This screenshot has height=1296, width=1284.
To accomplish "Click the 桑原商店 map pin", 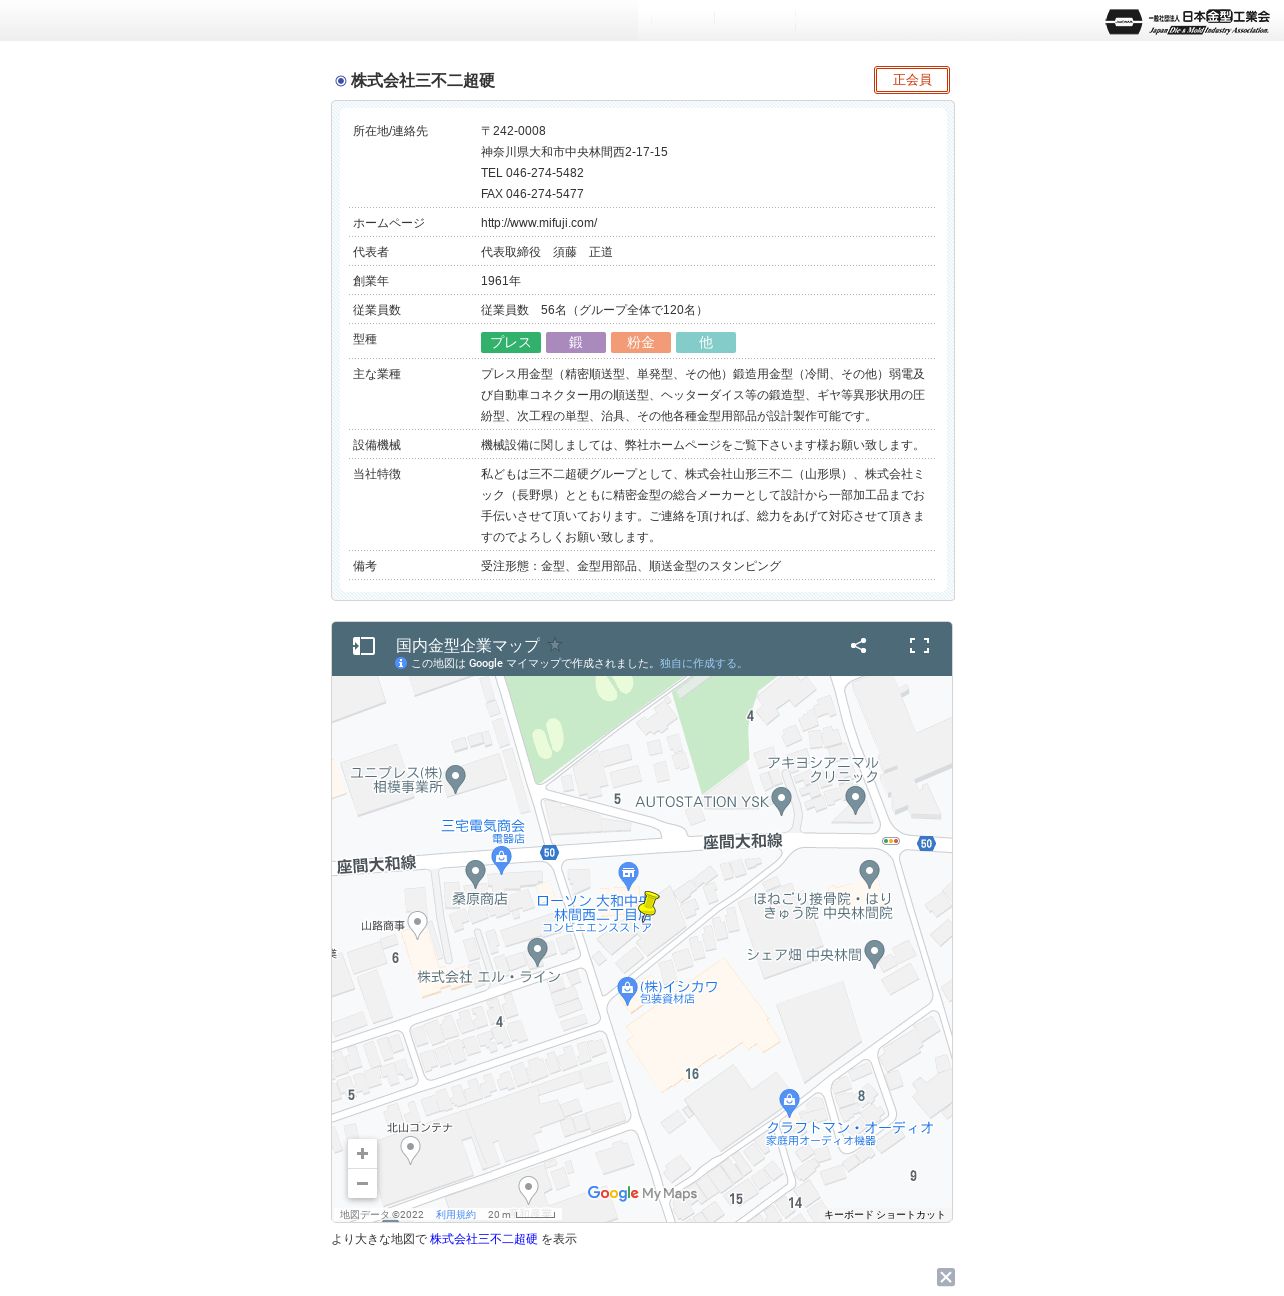I will coord(476,873).
